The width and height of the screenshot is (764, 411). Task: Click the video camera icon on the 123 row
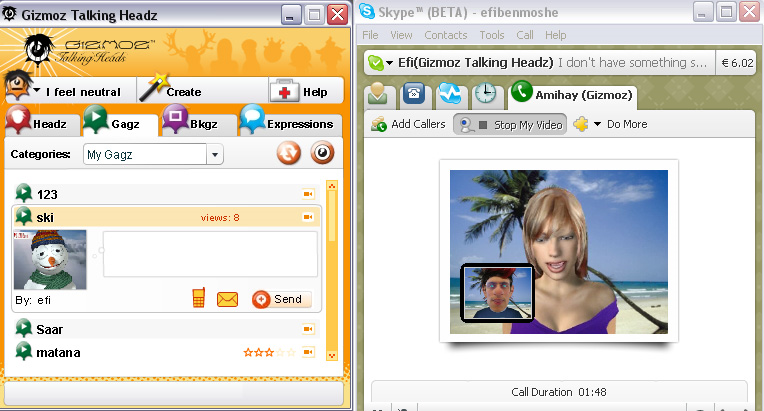tap(308, 194)
